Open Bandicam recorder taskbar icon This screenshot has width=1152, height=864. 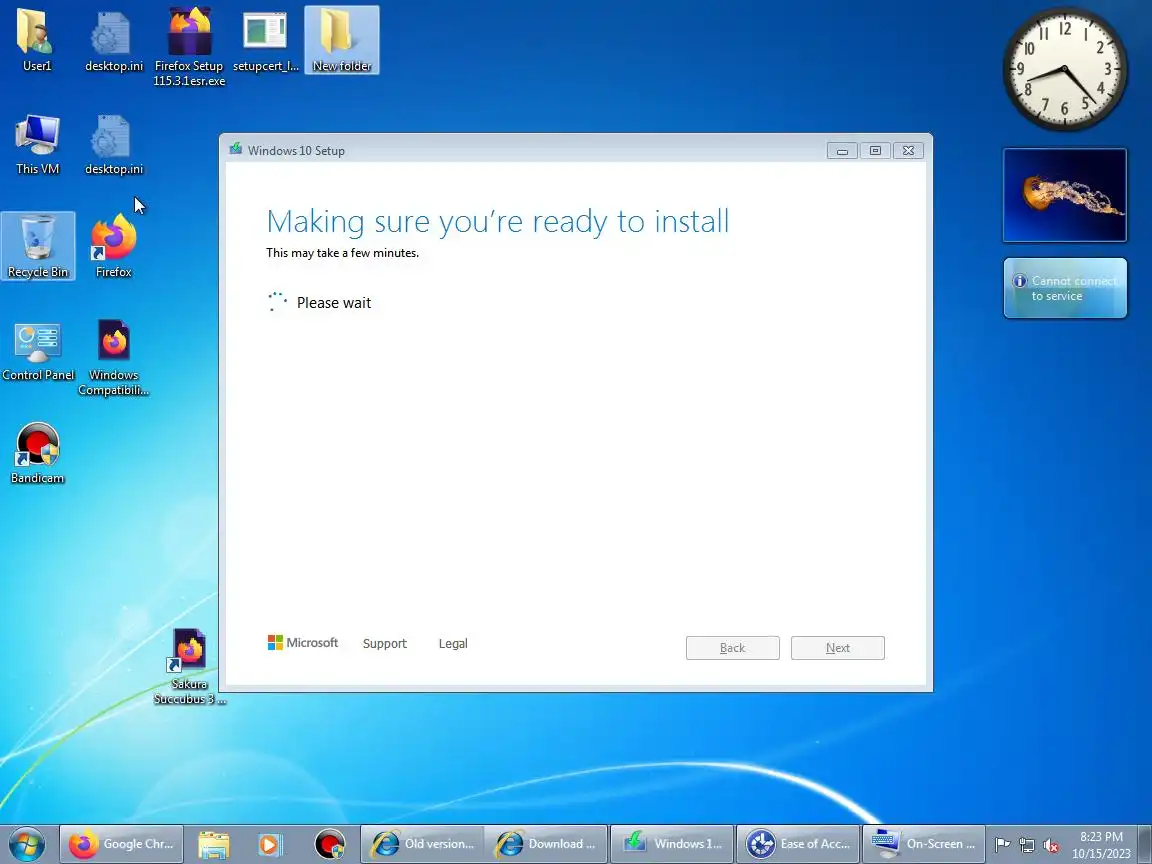point(329,844)
